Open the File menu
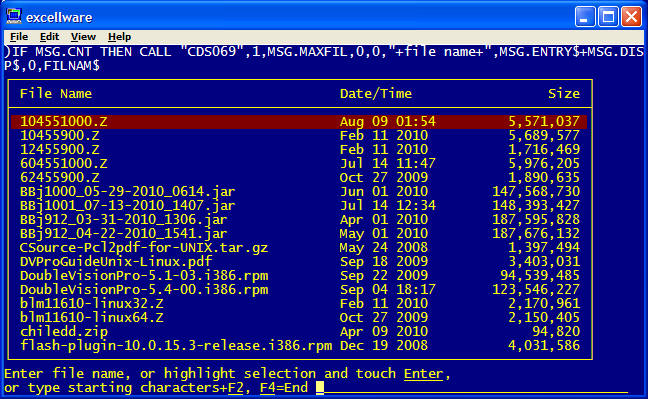648x399 pixels. click(19, 37)
